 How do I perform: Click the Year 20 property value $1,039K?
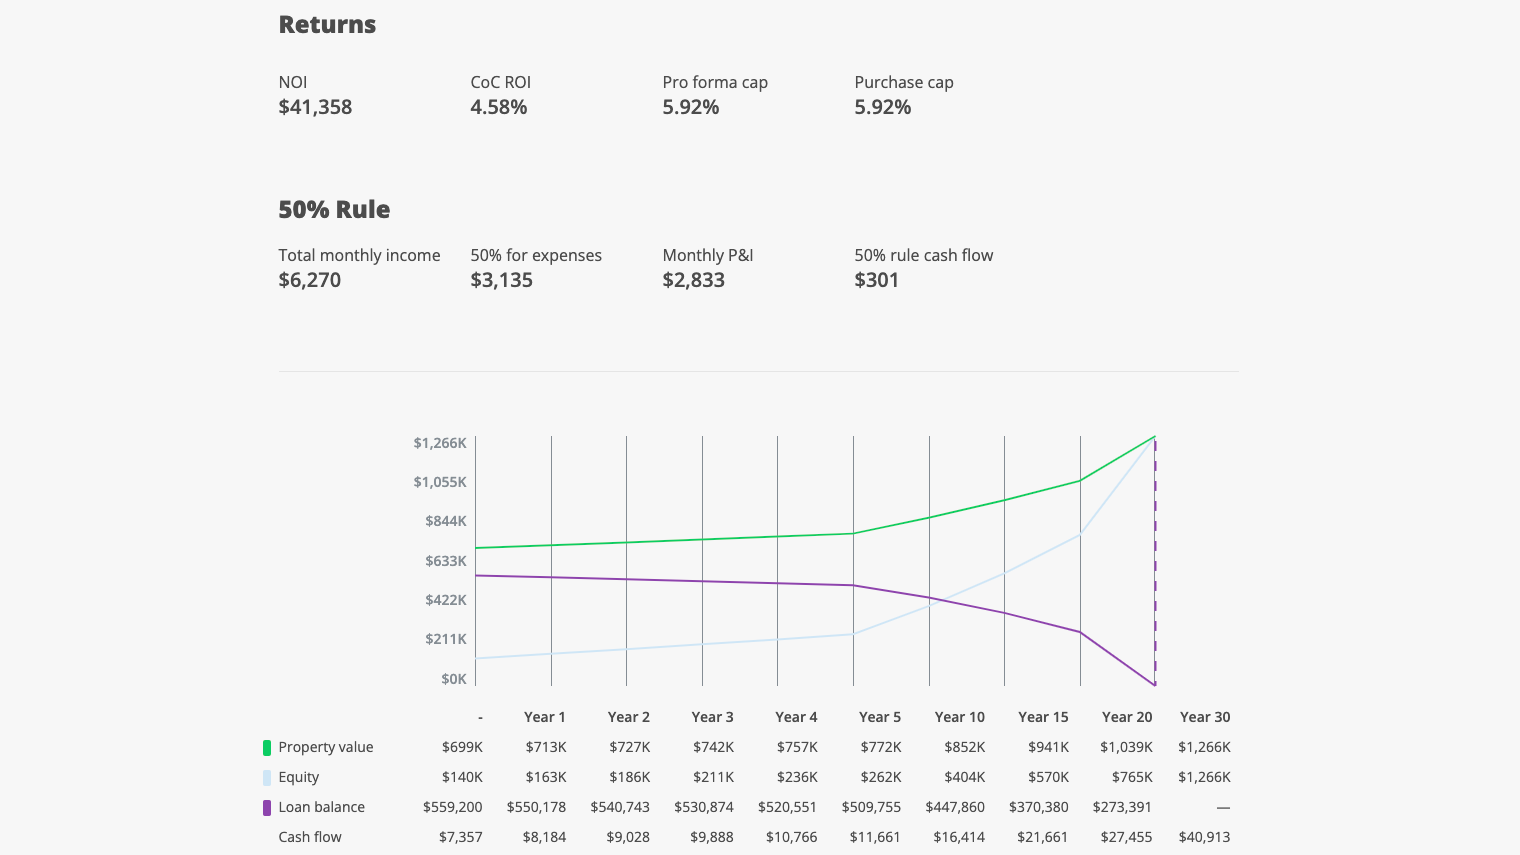1127,747
